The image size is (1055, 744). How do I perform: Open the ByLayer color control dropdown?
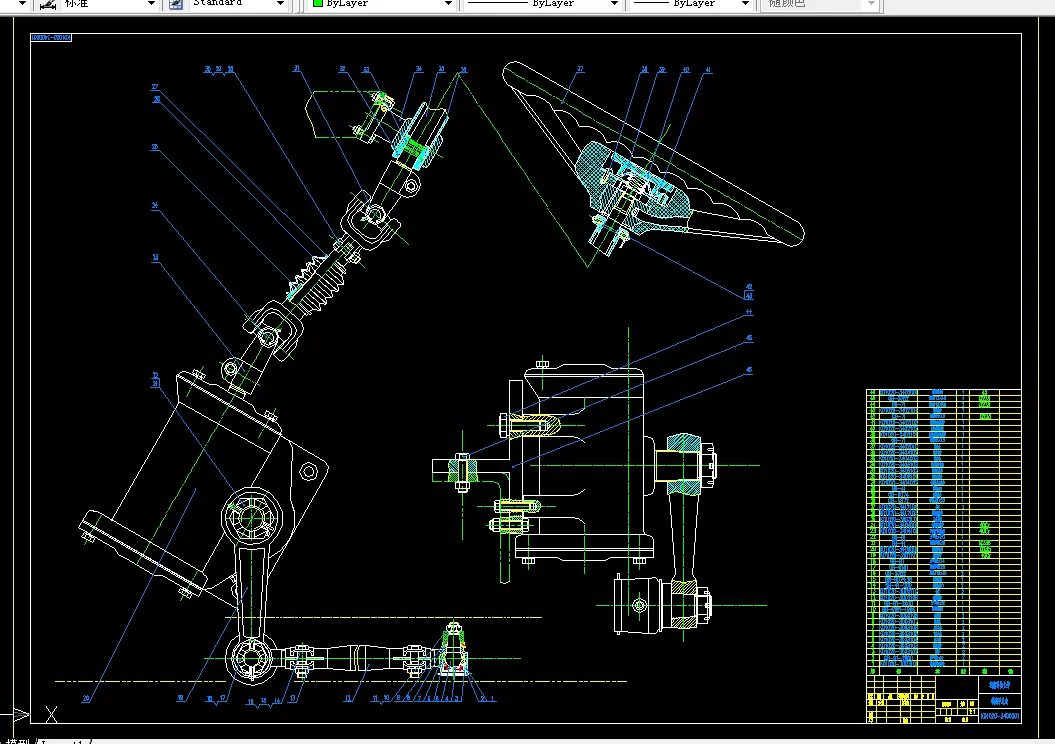coord(448,4)
